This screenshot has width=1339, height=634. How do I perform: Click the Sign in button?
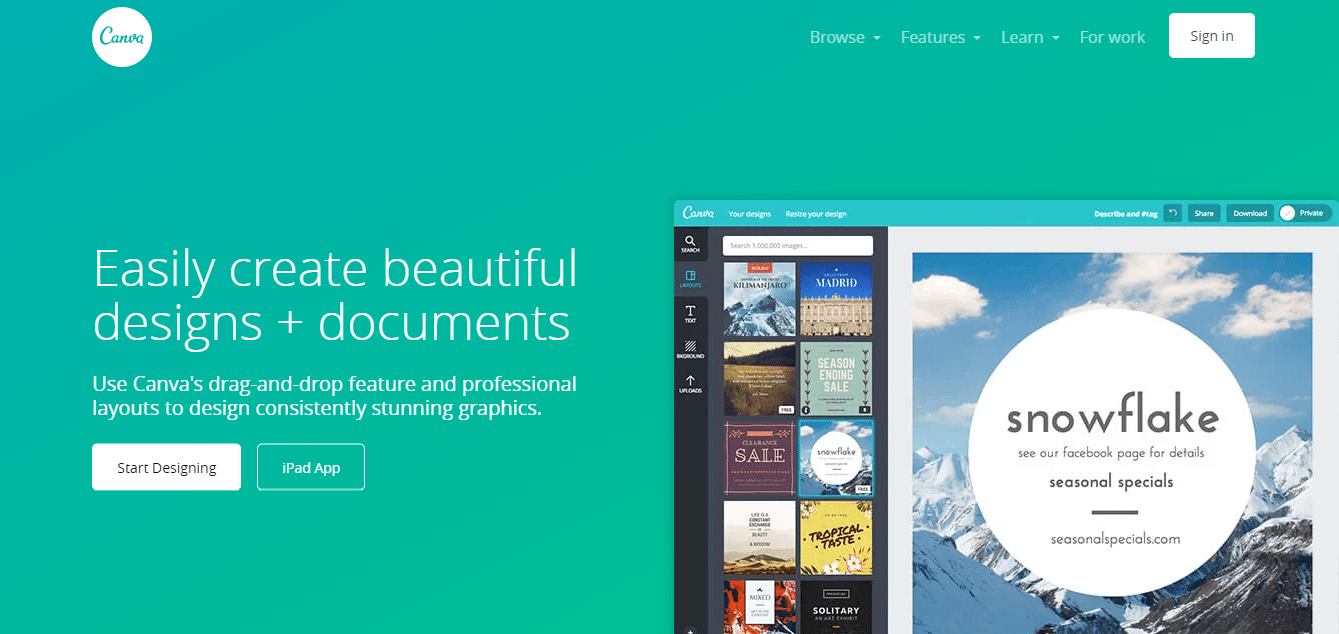[x=1212, y=36]
